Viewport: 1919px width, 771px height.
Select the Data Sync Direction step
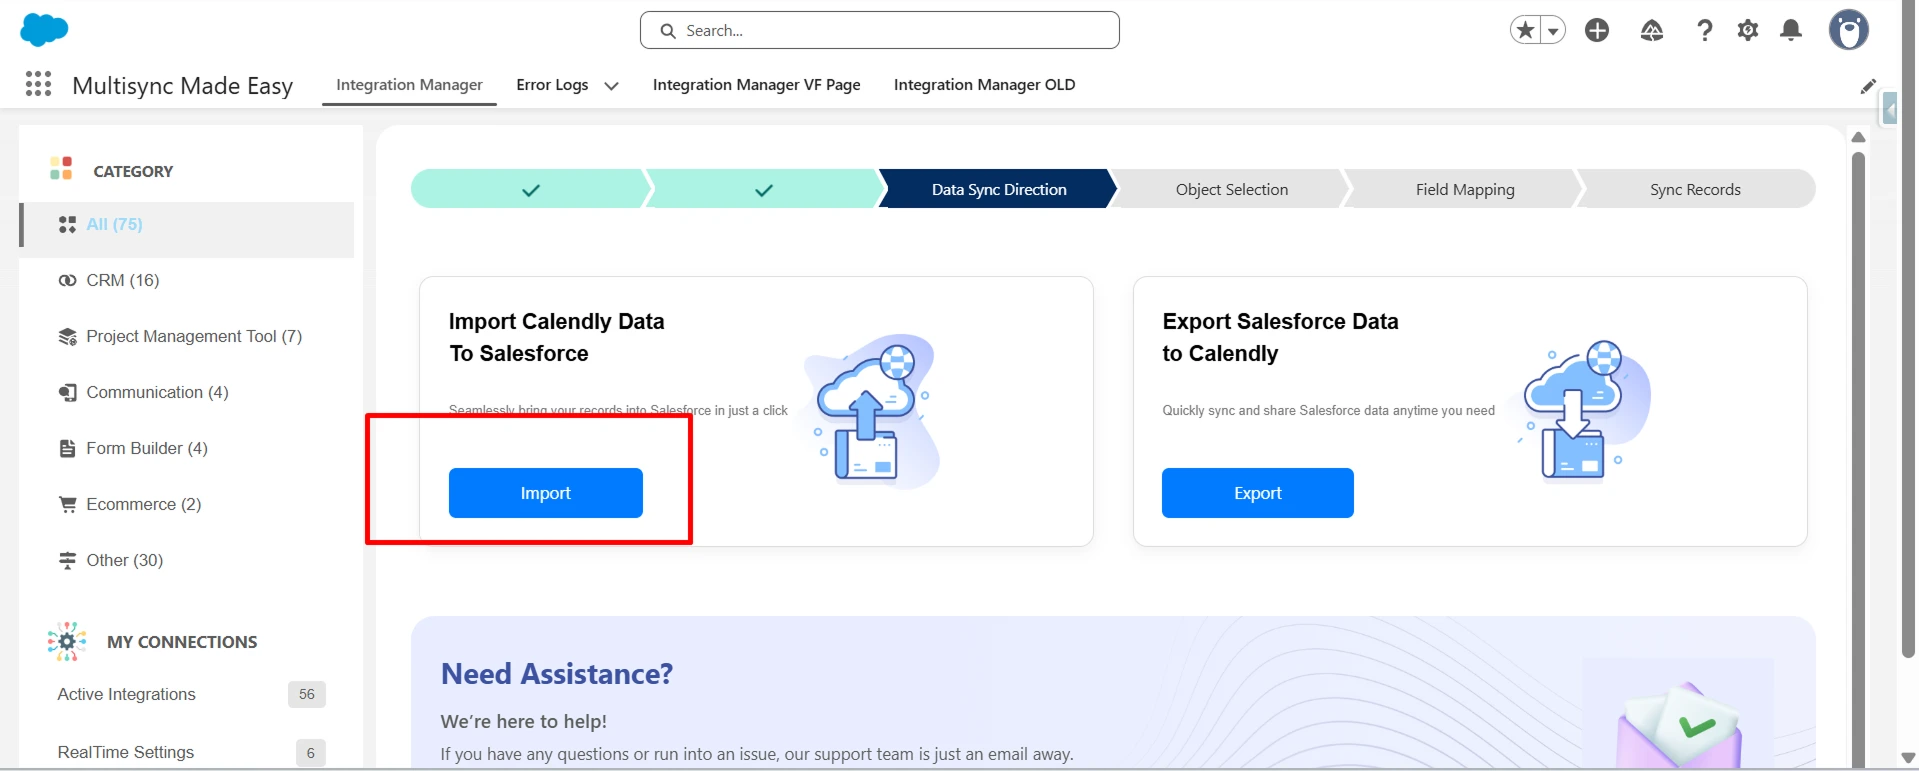[x=999, y=189]
